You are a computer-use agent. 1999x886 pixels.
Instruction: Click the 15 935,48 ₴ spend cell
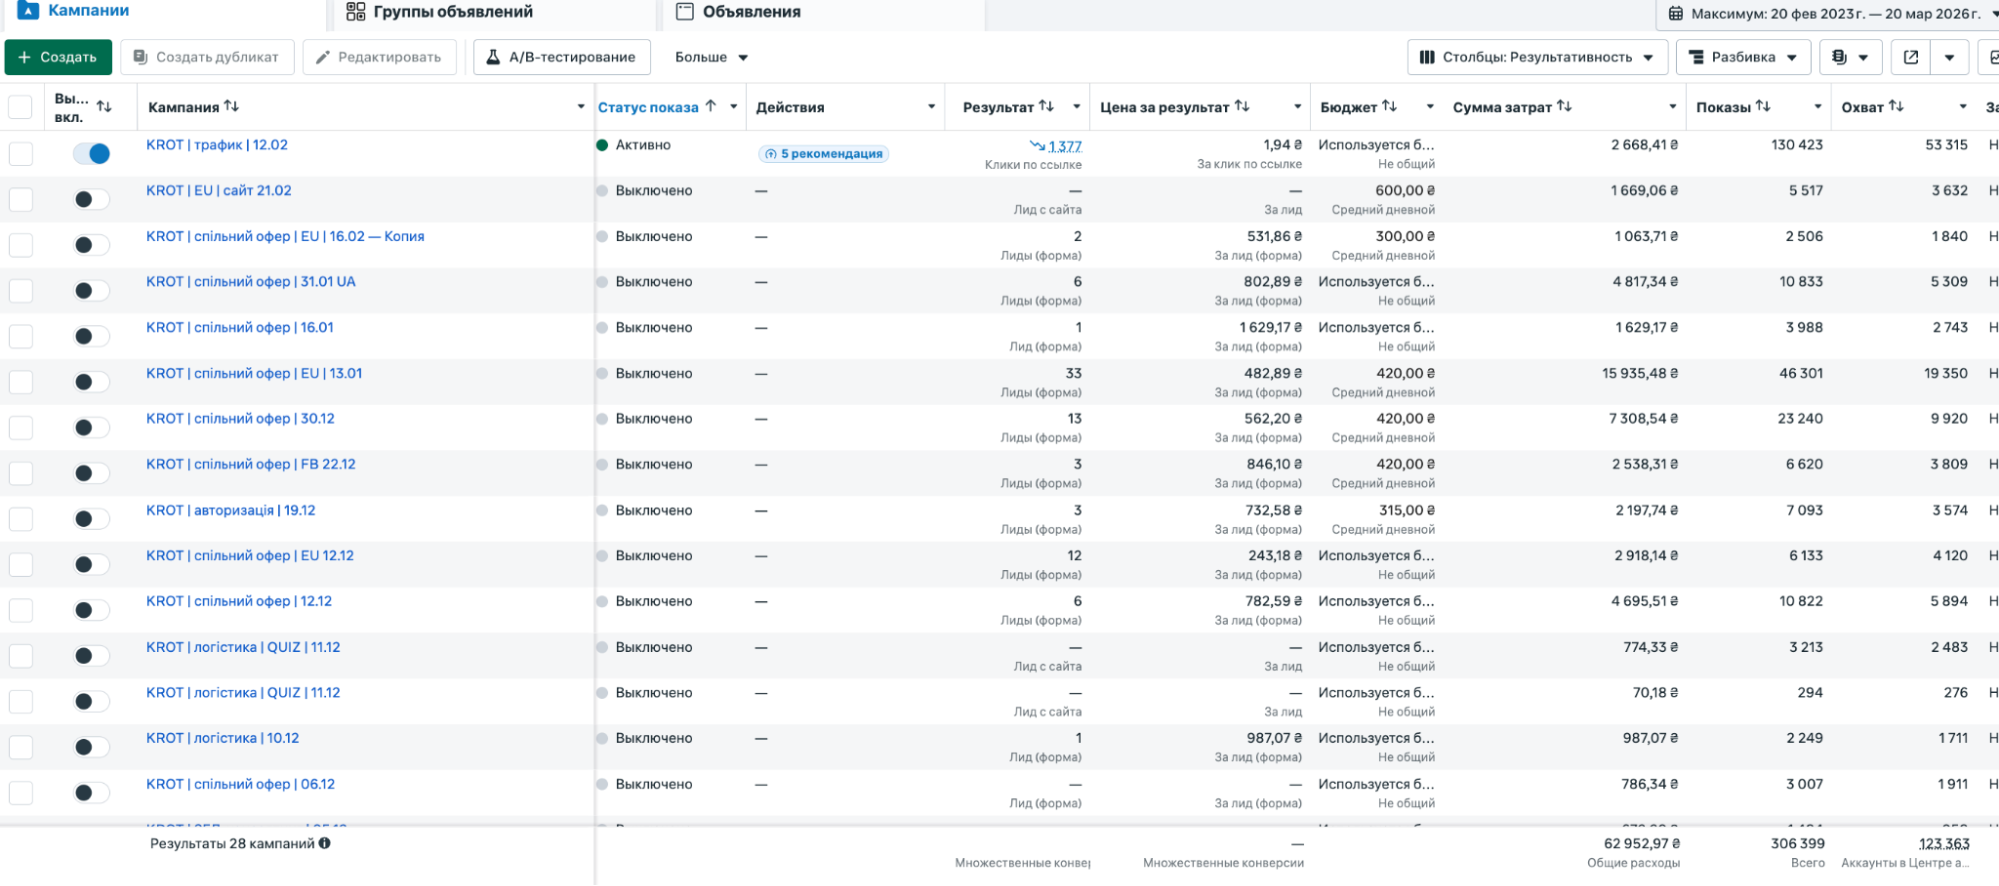pyautogui.click(x=1640, y=373)
